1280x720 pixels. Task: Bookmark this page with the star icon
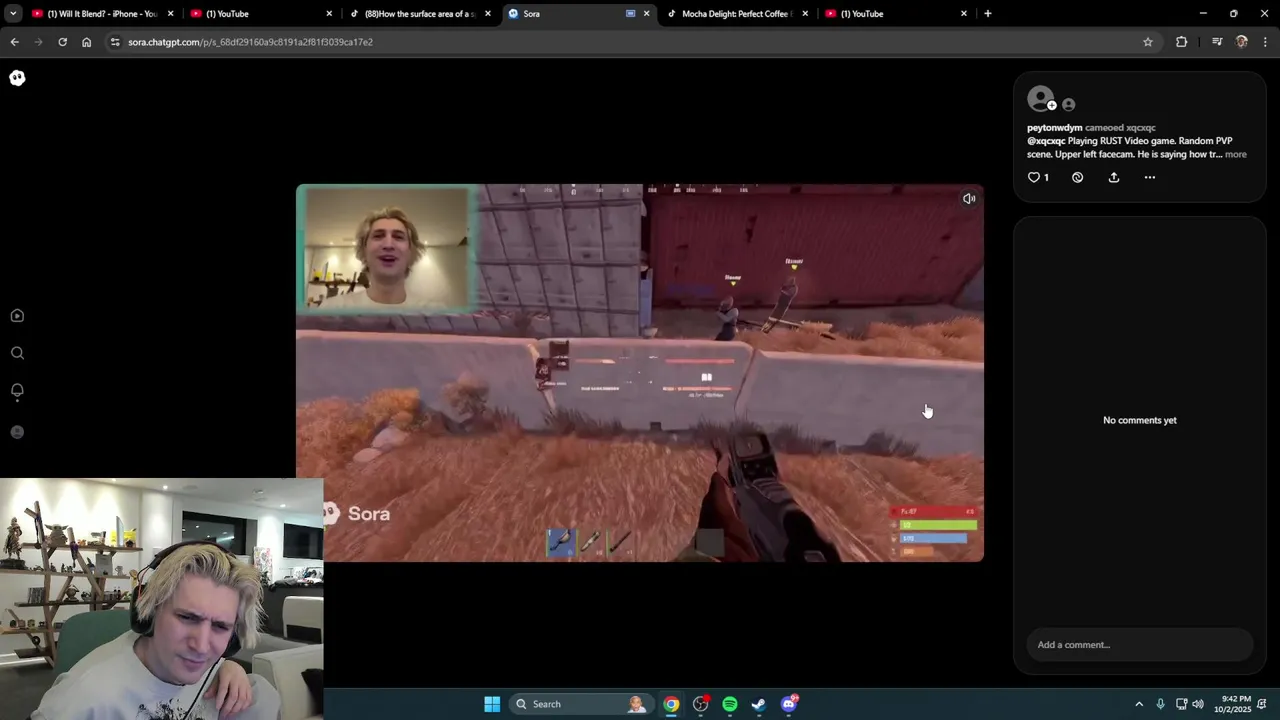[1148, 42]
